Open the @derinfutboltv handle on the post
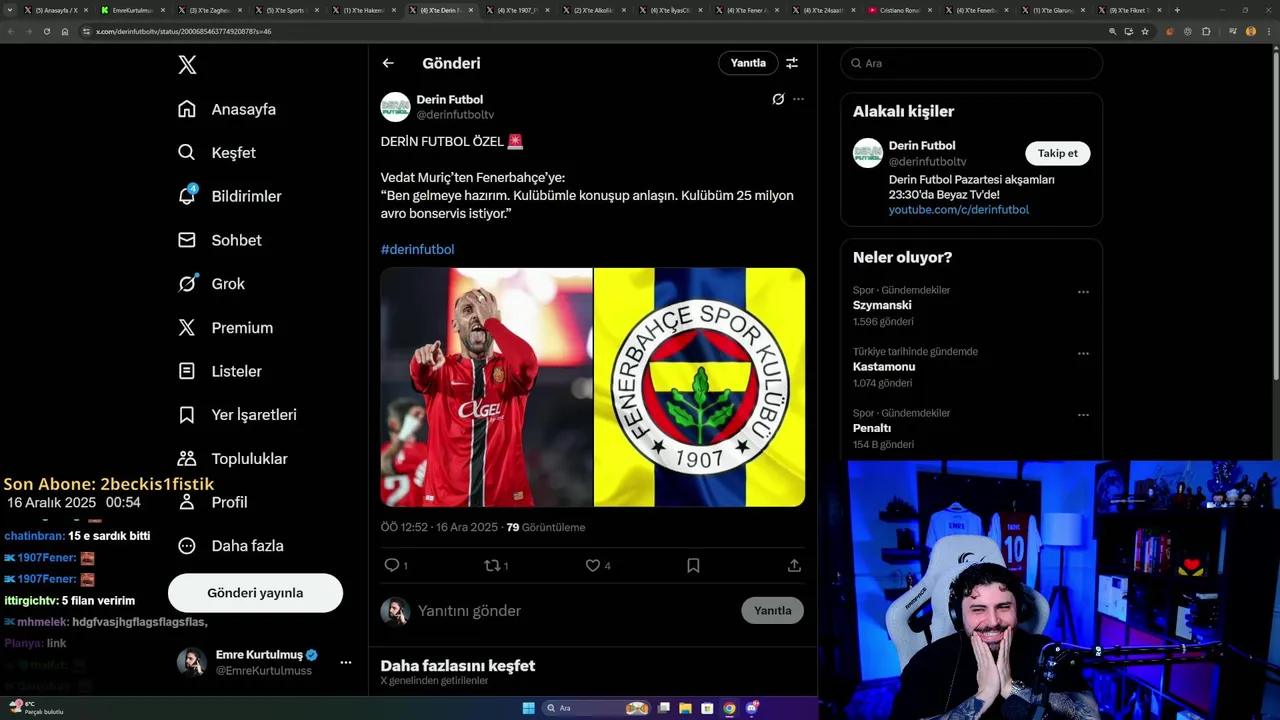 [x=455, y=115]
